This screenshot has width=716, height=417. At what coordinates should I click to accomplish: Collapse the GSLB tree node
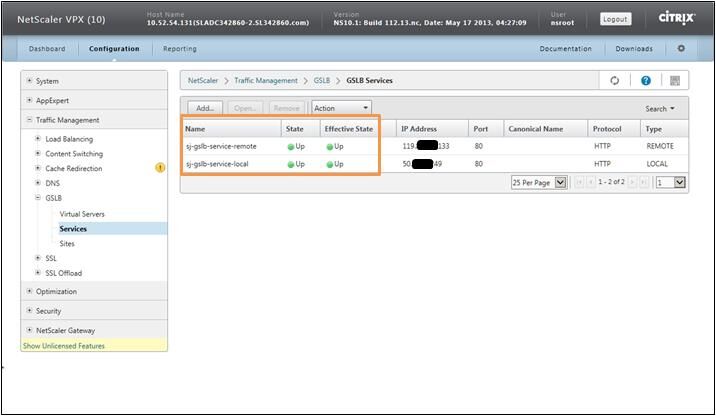(38, 198)
